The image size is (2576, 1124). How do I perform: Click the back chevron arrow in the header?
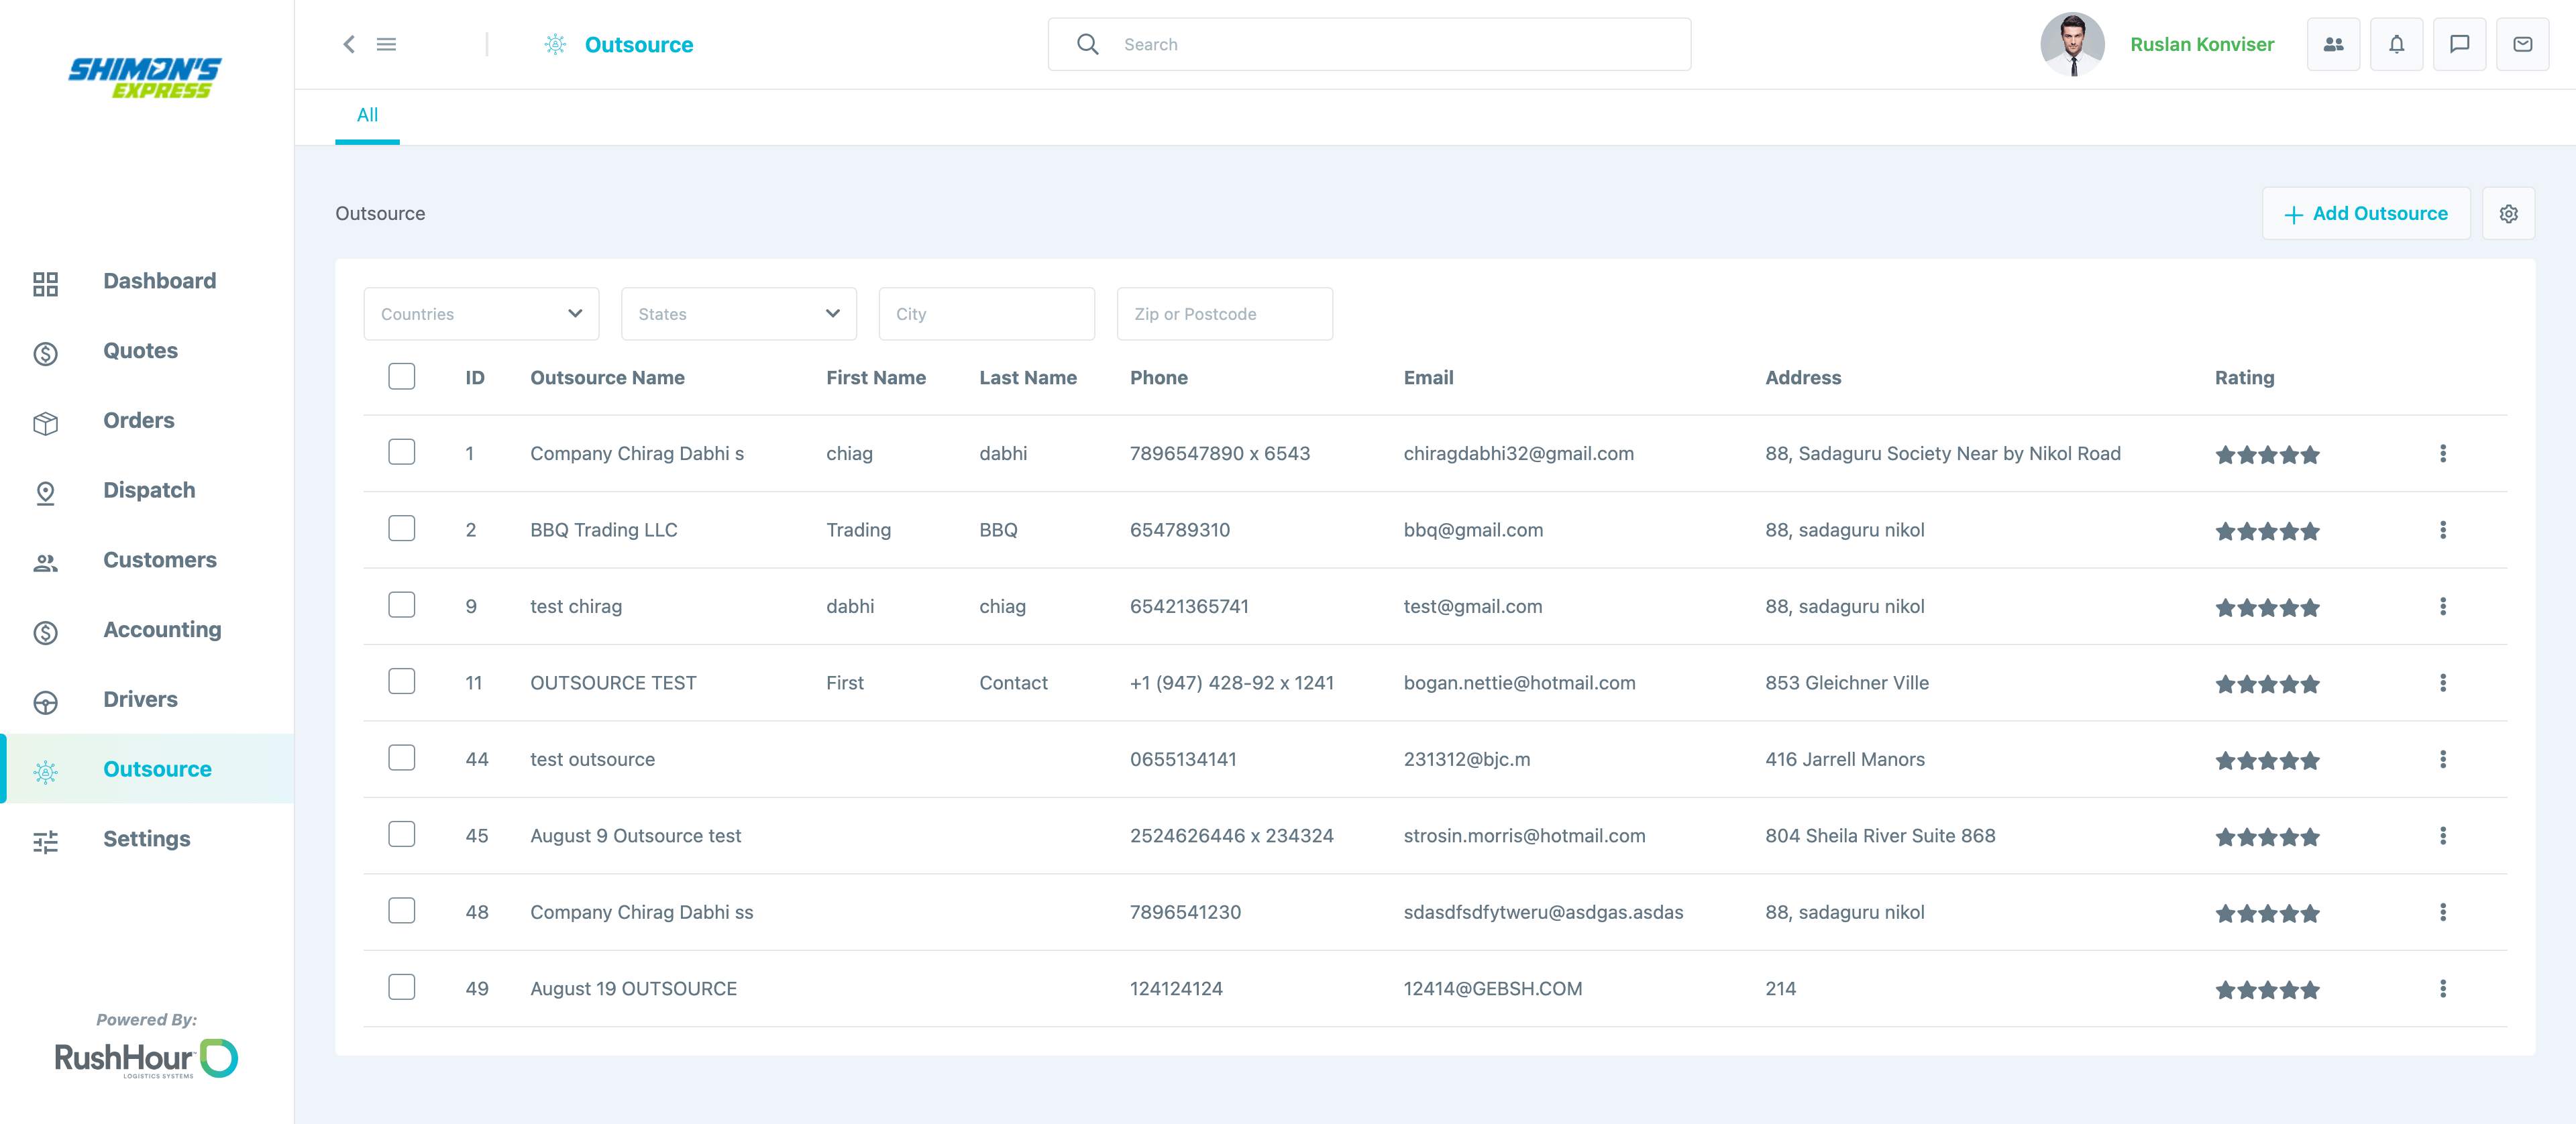click(x=349, y=44)
